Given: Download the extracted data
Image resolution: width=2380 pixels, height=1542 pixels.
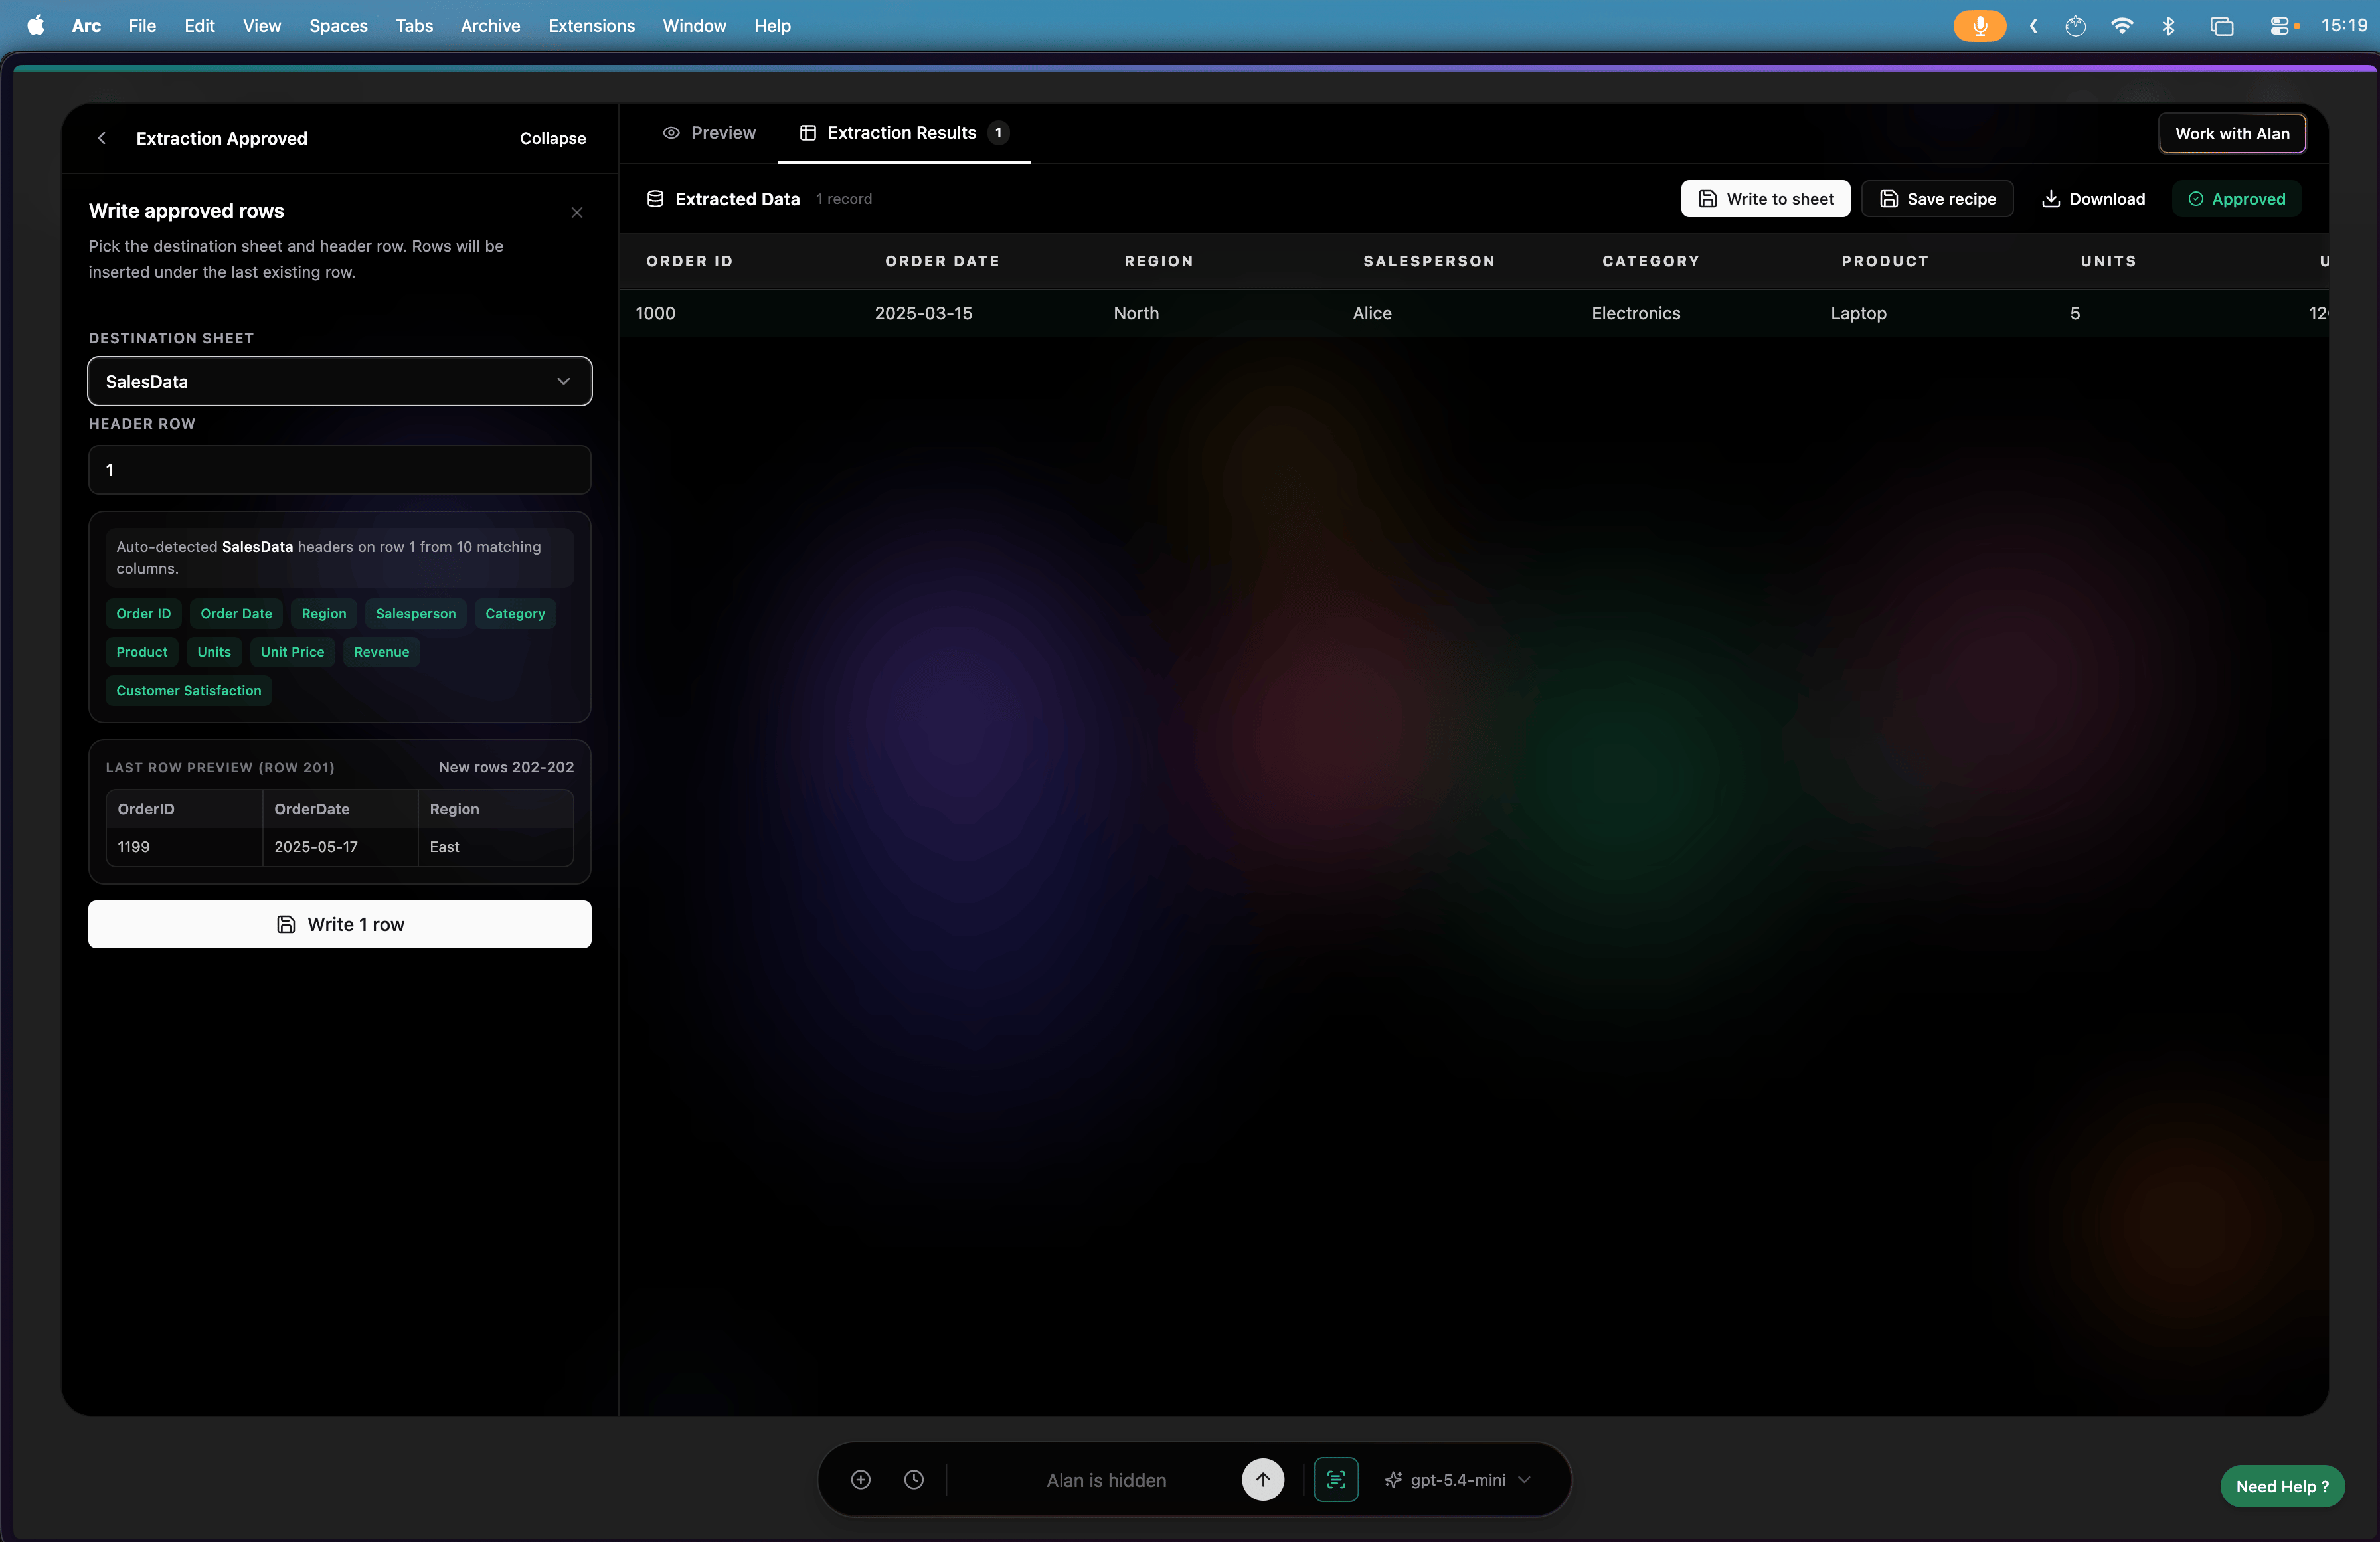Looking at the screenshot, I should click(2093, 199).
